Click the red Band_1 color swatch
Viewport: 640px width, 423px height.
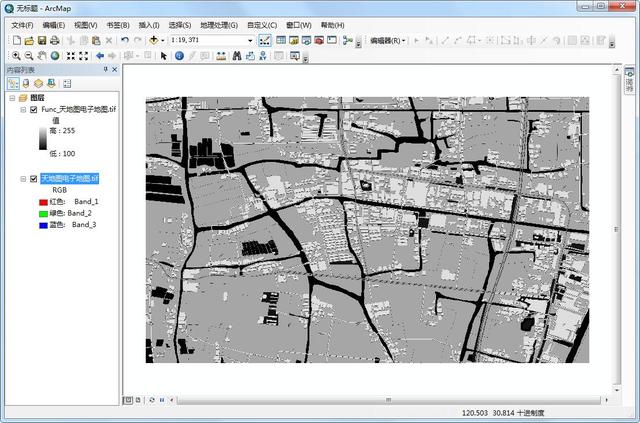point(43,202)
